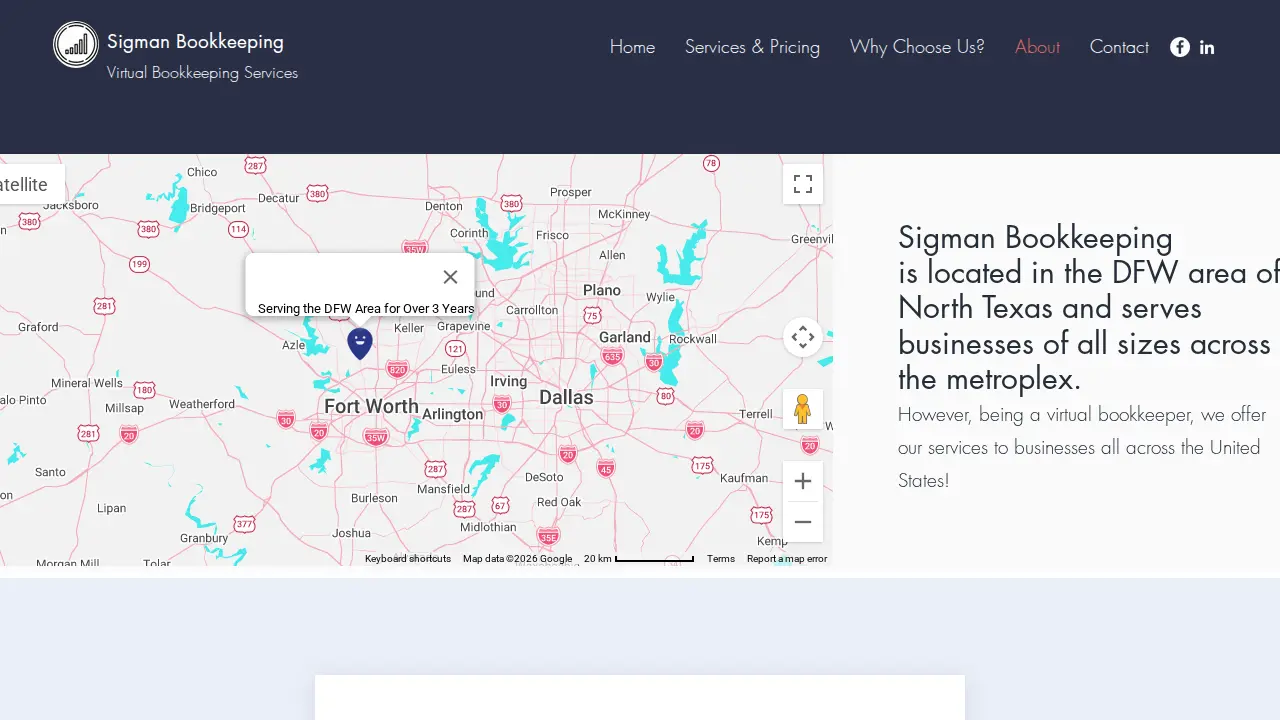Click the Dallas label on map
The width and height of the screenshot is (1280, 720).
tap(566, 397)
